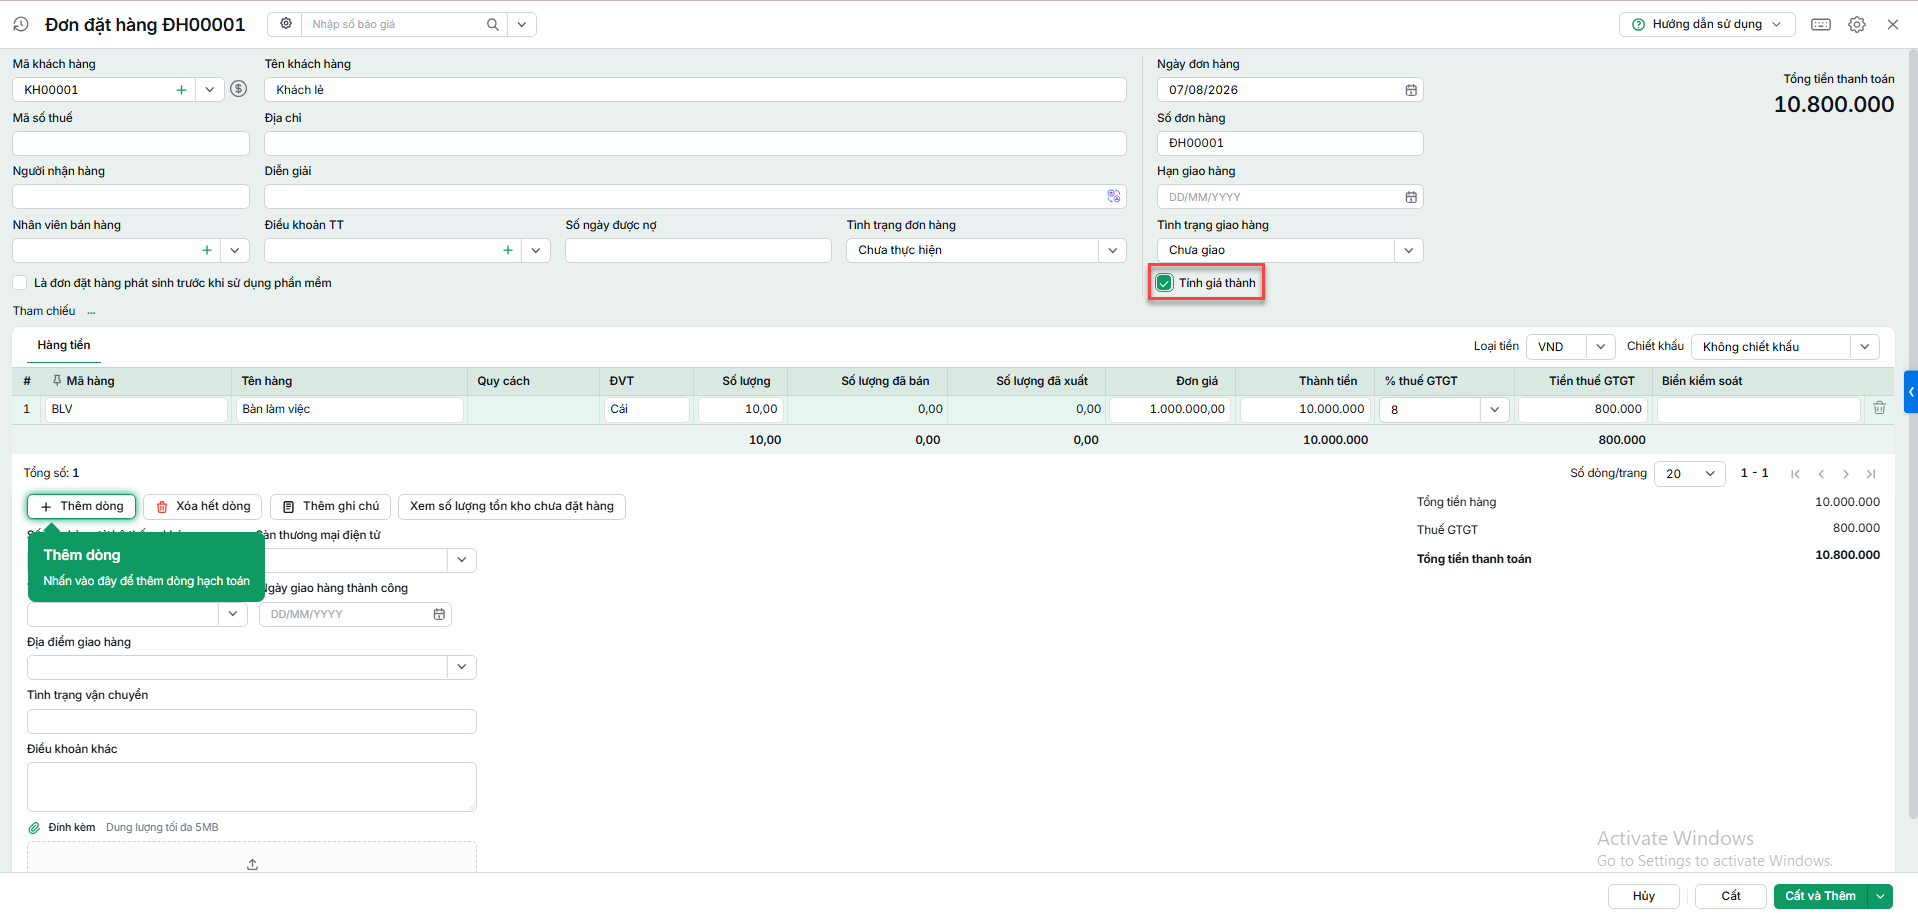Click the Cất button
This screenshot has width=1918, height=915.
(x=1731, y=896)
